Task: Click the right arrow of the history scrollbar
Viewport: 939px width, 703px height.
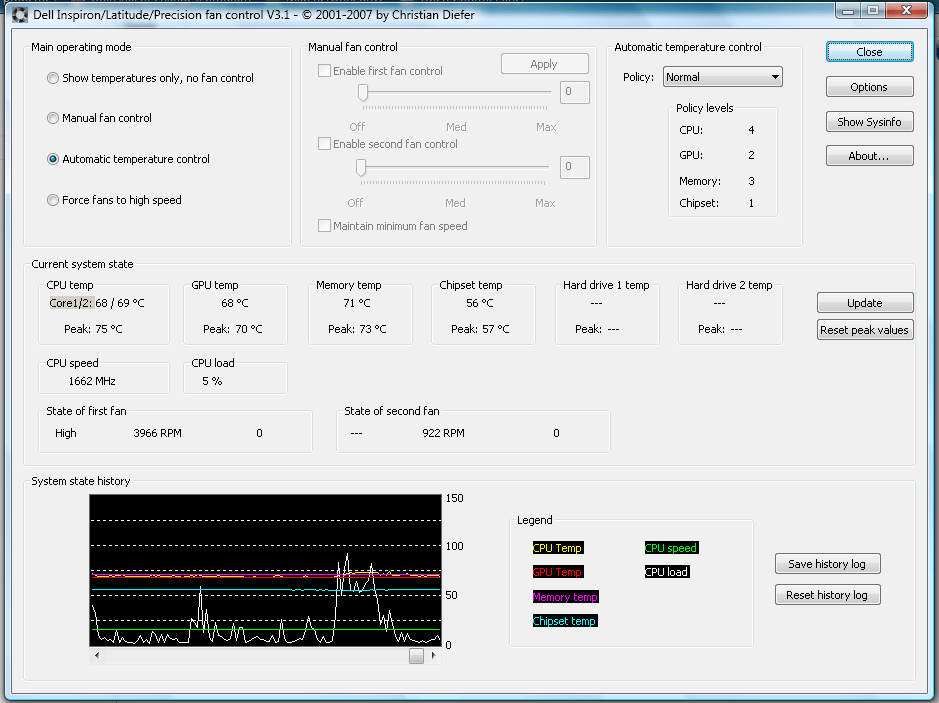Action: (434, 654)
